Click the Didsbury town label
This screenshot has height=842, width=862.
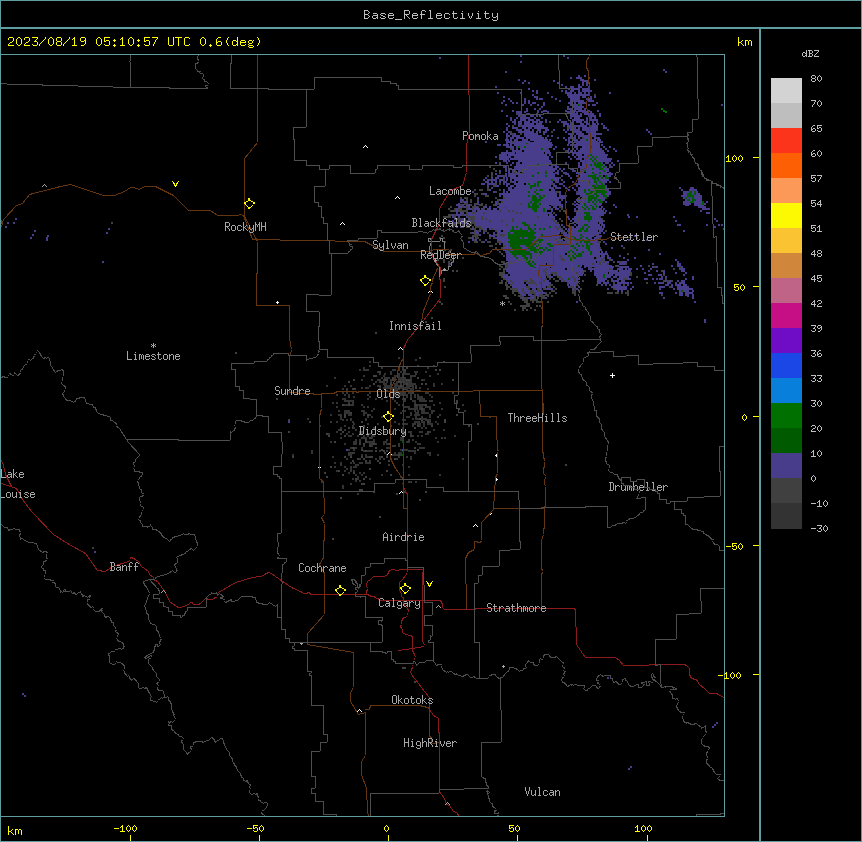point(383,431)
